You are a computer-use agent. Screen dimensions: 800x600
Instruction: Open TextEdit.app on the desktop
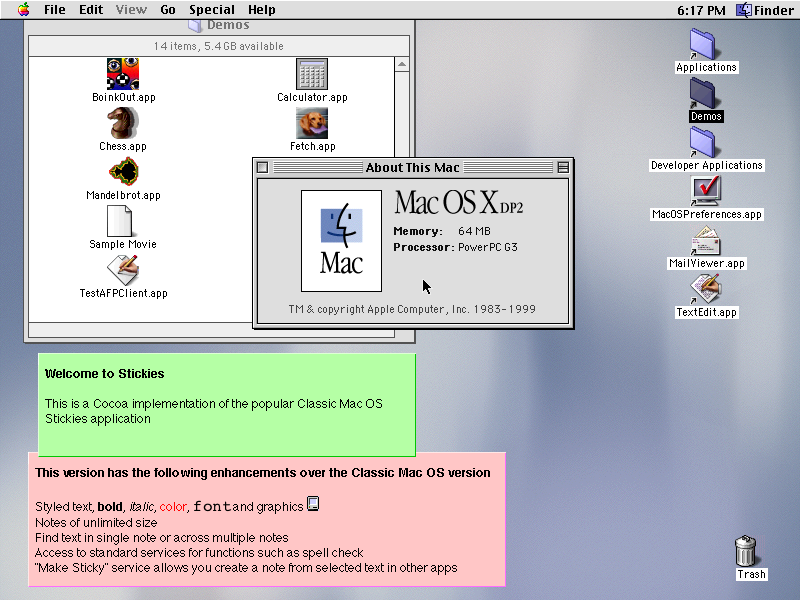click(706, 289)
